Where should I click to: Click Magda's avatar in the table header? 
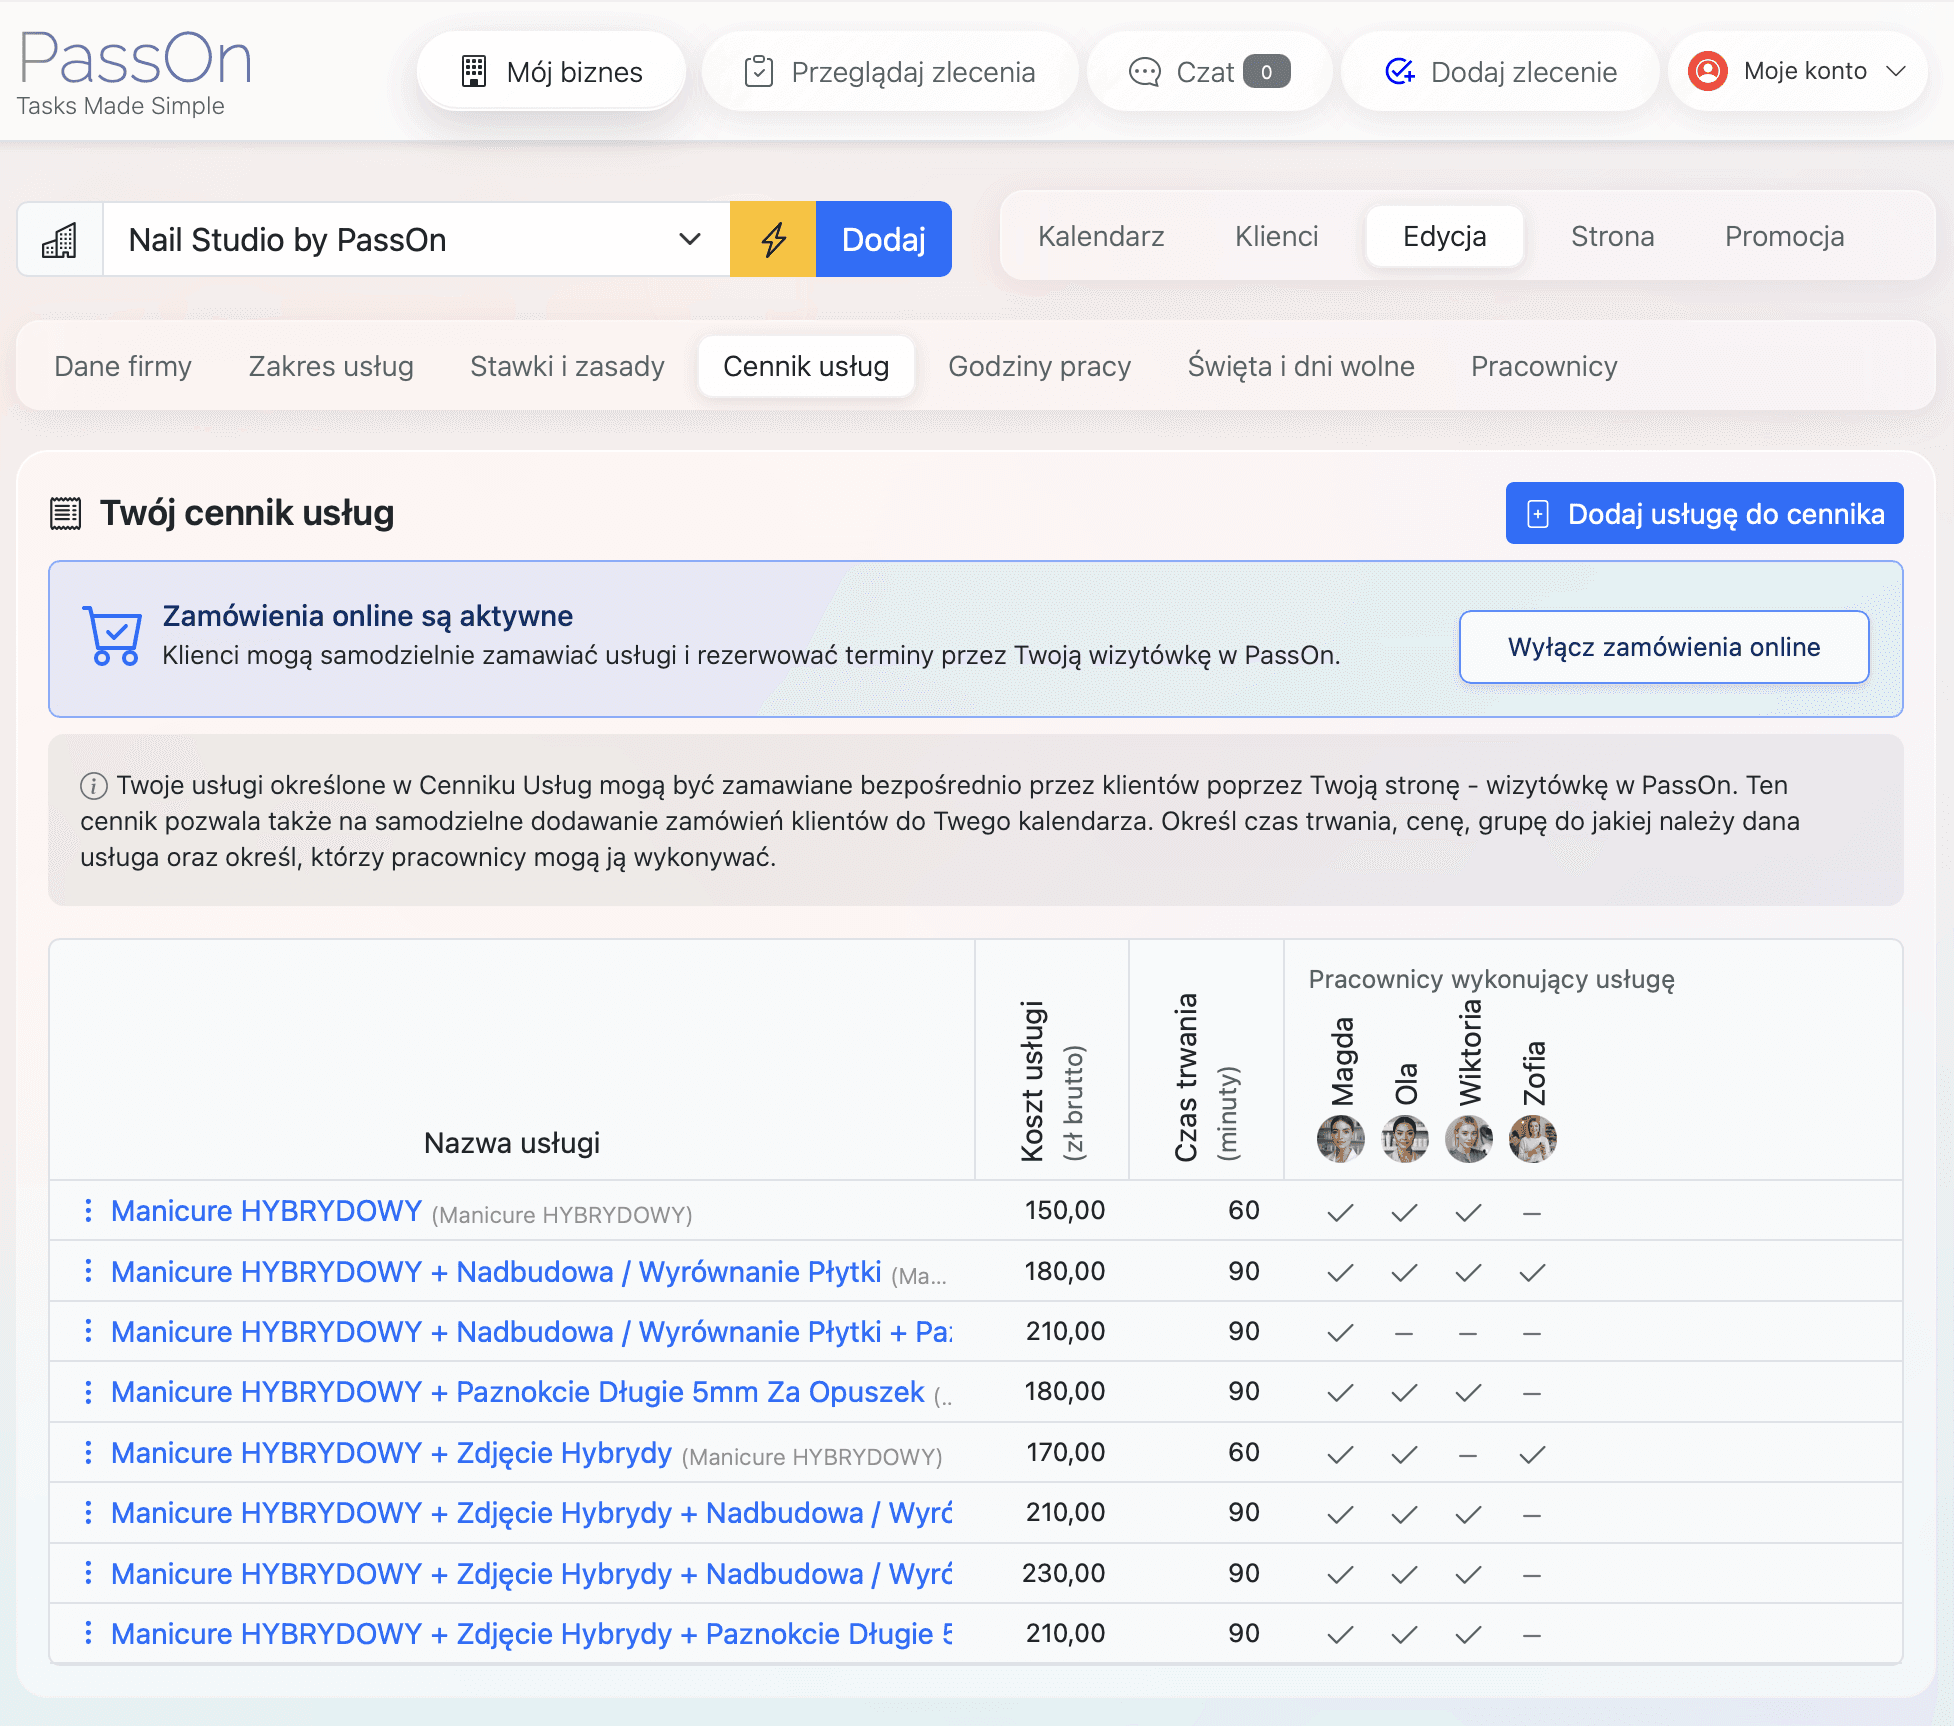(x=1340, y=1139)
